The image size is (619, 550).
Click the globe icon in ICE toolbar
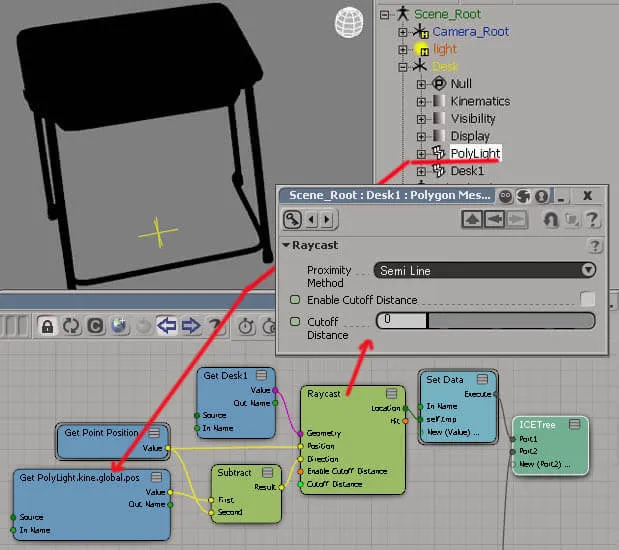[119, 326]
